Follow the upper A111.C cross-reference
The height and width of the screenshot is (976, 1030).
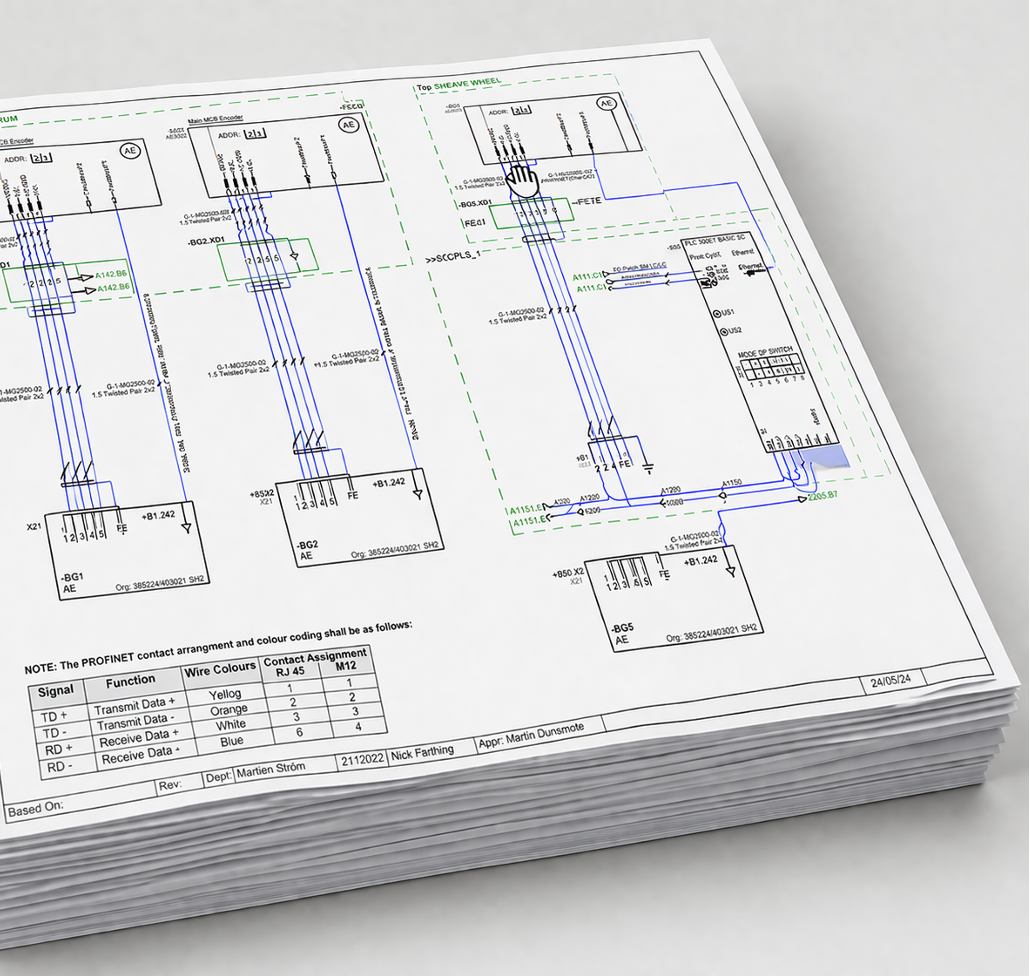tap(590, 276)
